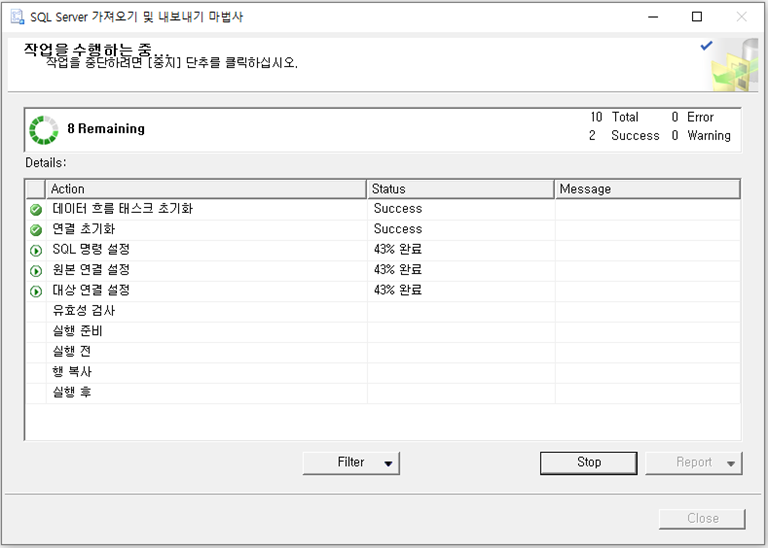Select the 연결 초기화 row
The width and height of the screenshot is (768, 548).
(x=383, y=229)
